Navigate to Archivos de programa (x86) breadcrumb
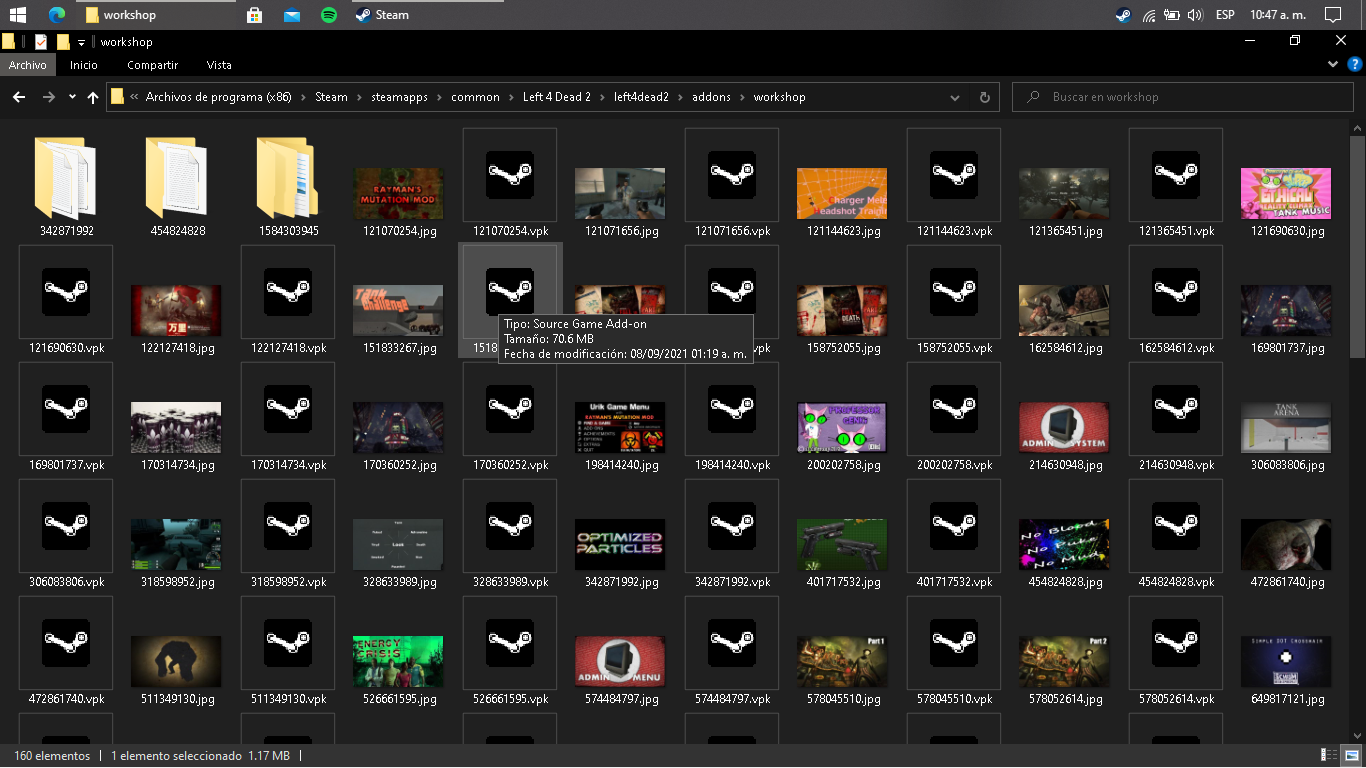This screenshot has width=1366, height=768. [x=218, y=97]
